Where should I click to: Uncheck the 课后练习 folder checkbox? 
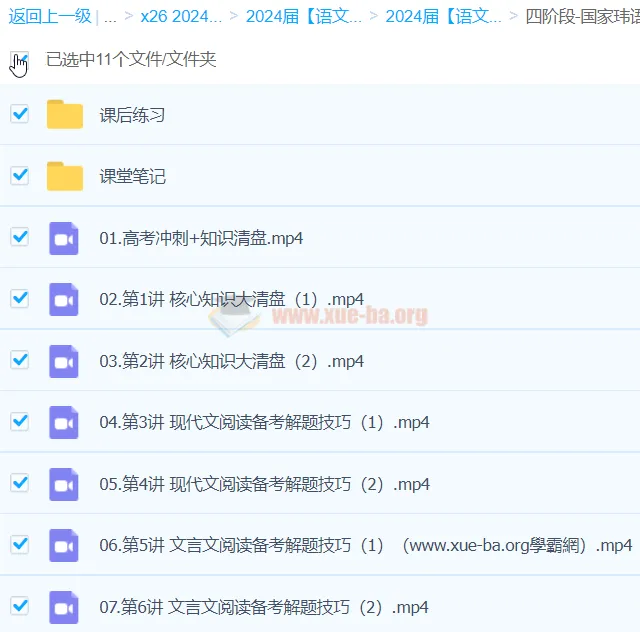tap(19, 114)
